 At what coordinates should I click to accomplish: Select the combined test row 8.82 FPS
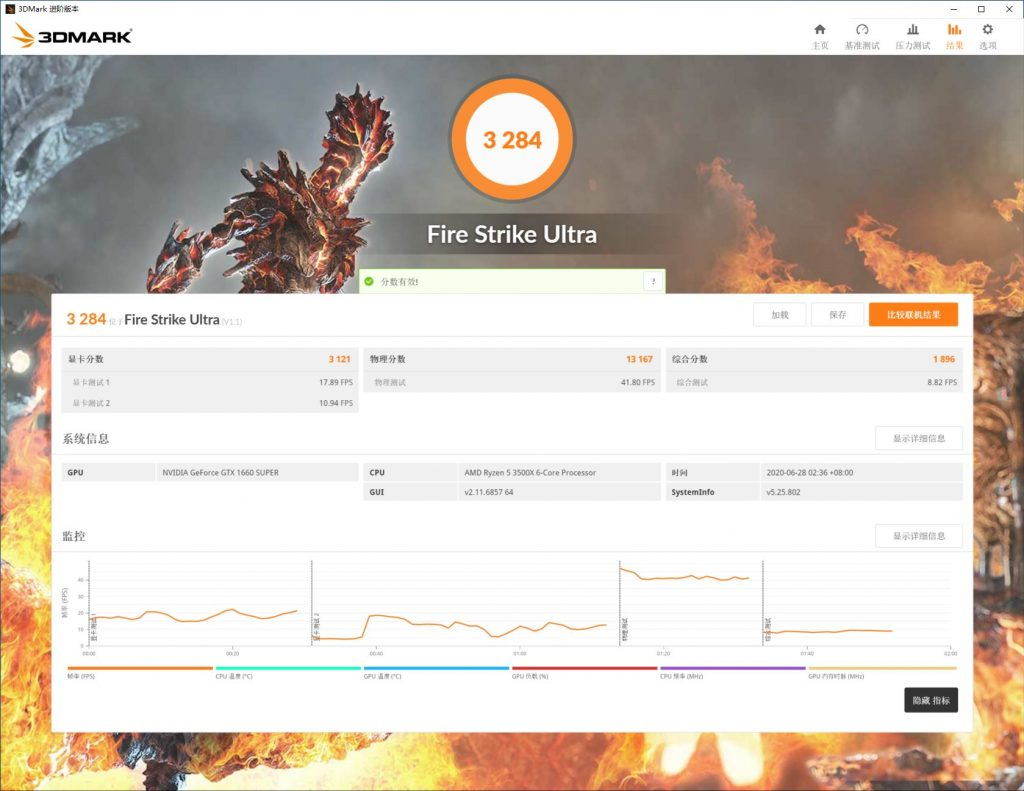(x=814, y=382)
